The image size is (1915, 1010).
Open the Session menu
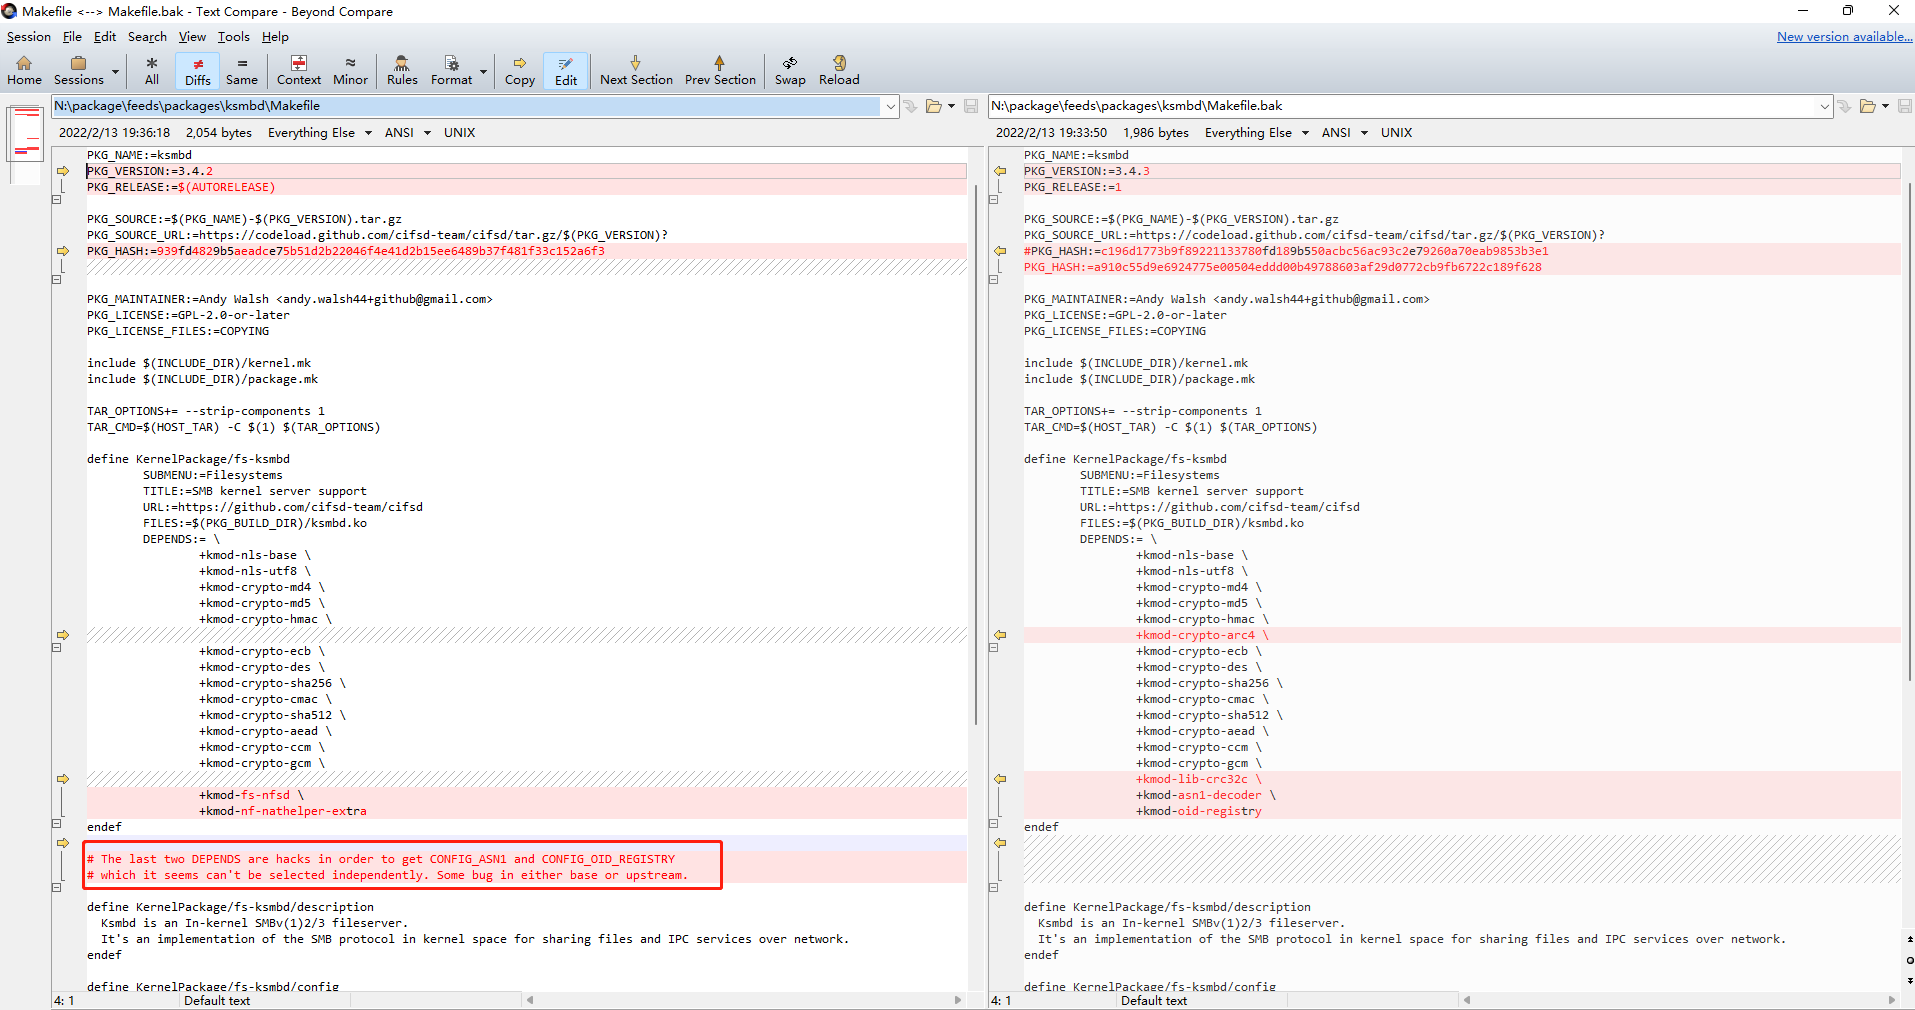click(x=29, y=37)
